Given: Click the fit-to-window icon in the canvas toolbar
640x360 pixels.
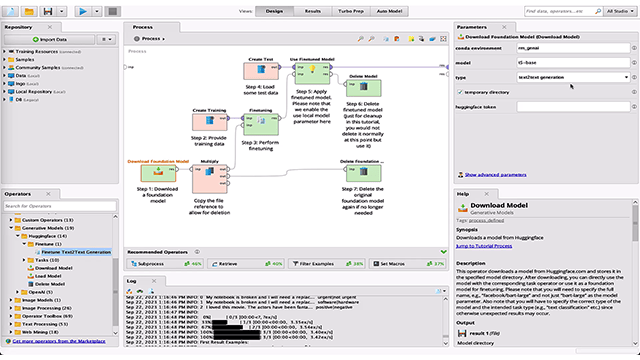Looking at the screenshot, I should click(x=443, y=39).
